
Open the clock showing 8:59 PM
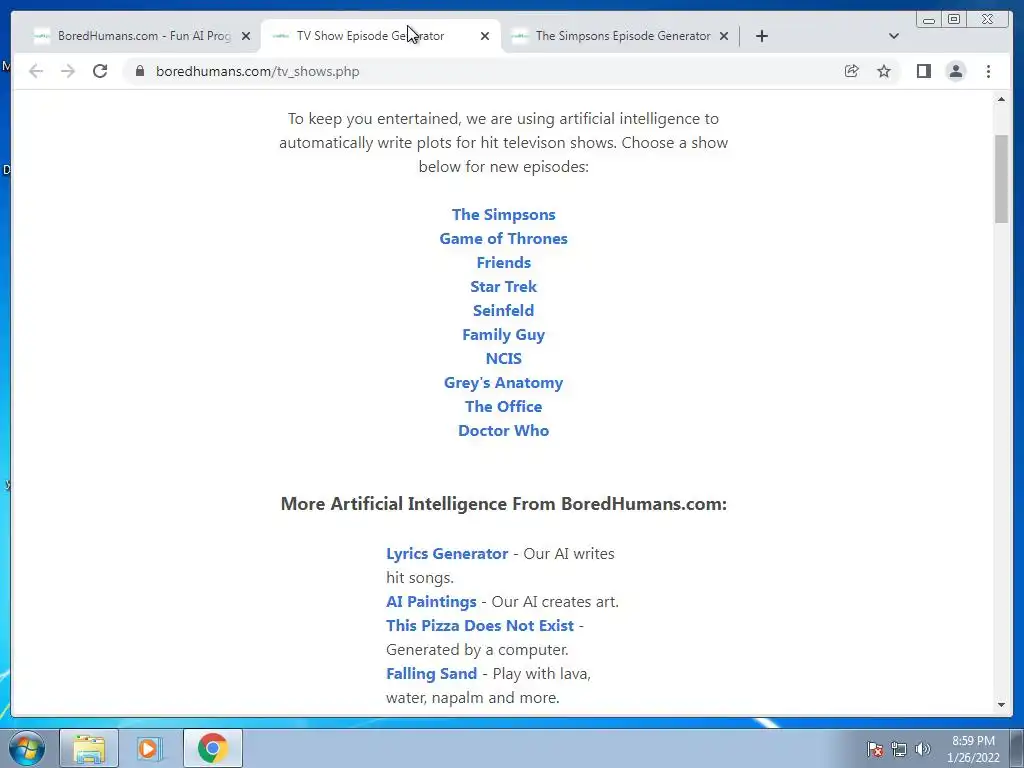click(x=973, y=749)
